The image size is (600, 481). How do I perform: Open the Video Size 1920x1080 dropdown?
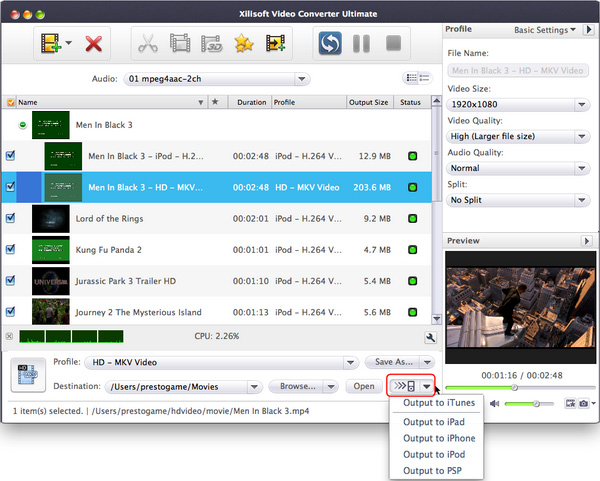(x=518, y=104)
